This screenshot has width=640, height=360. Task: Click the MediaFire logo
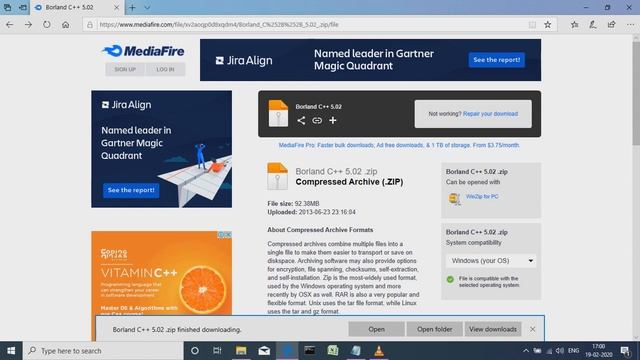point(143,51)
